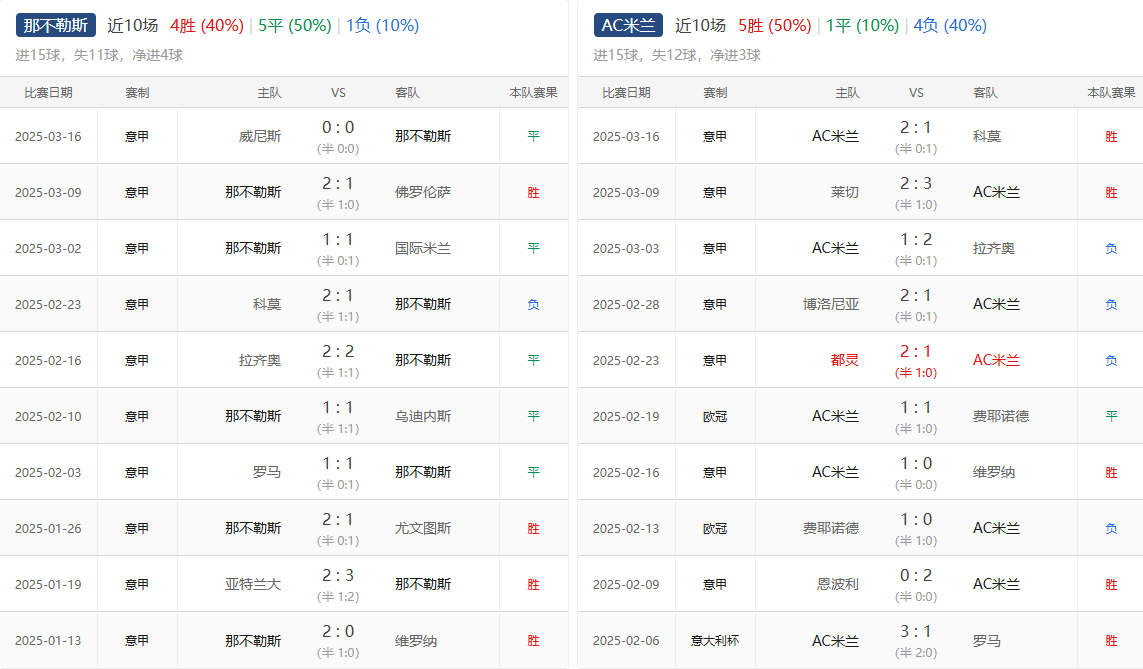Click 胜 result in the 尤文图斯 row
The image size is (1143, 669).
pos(534,528)
